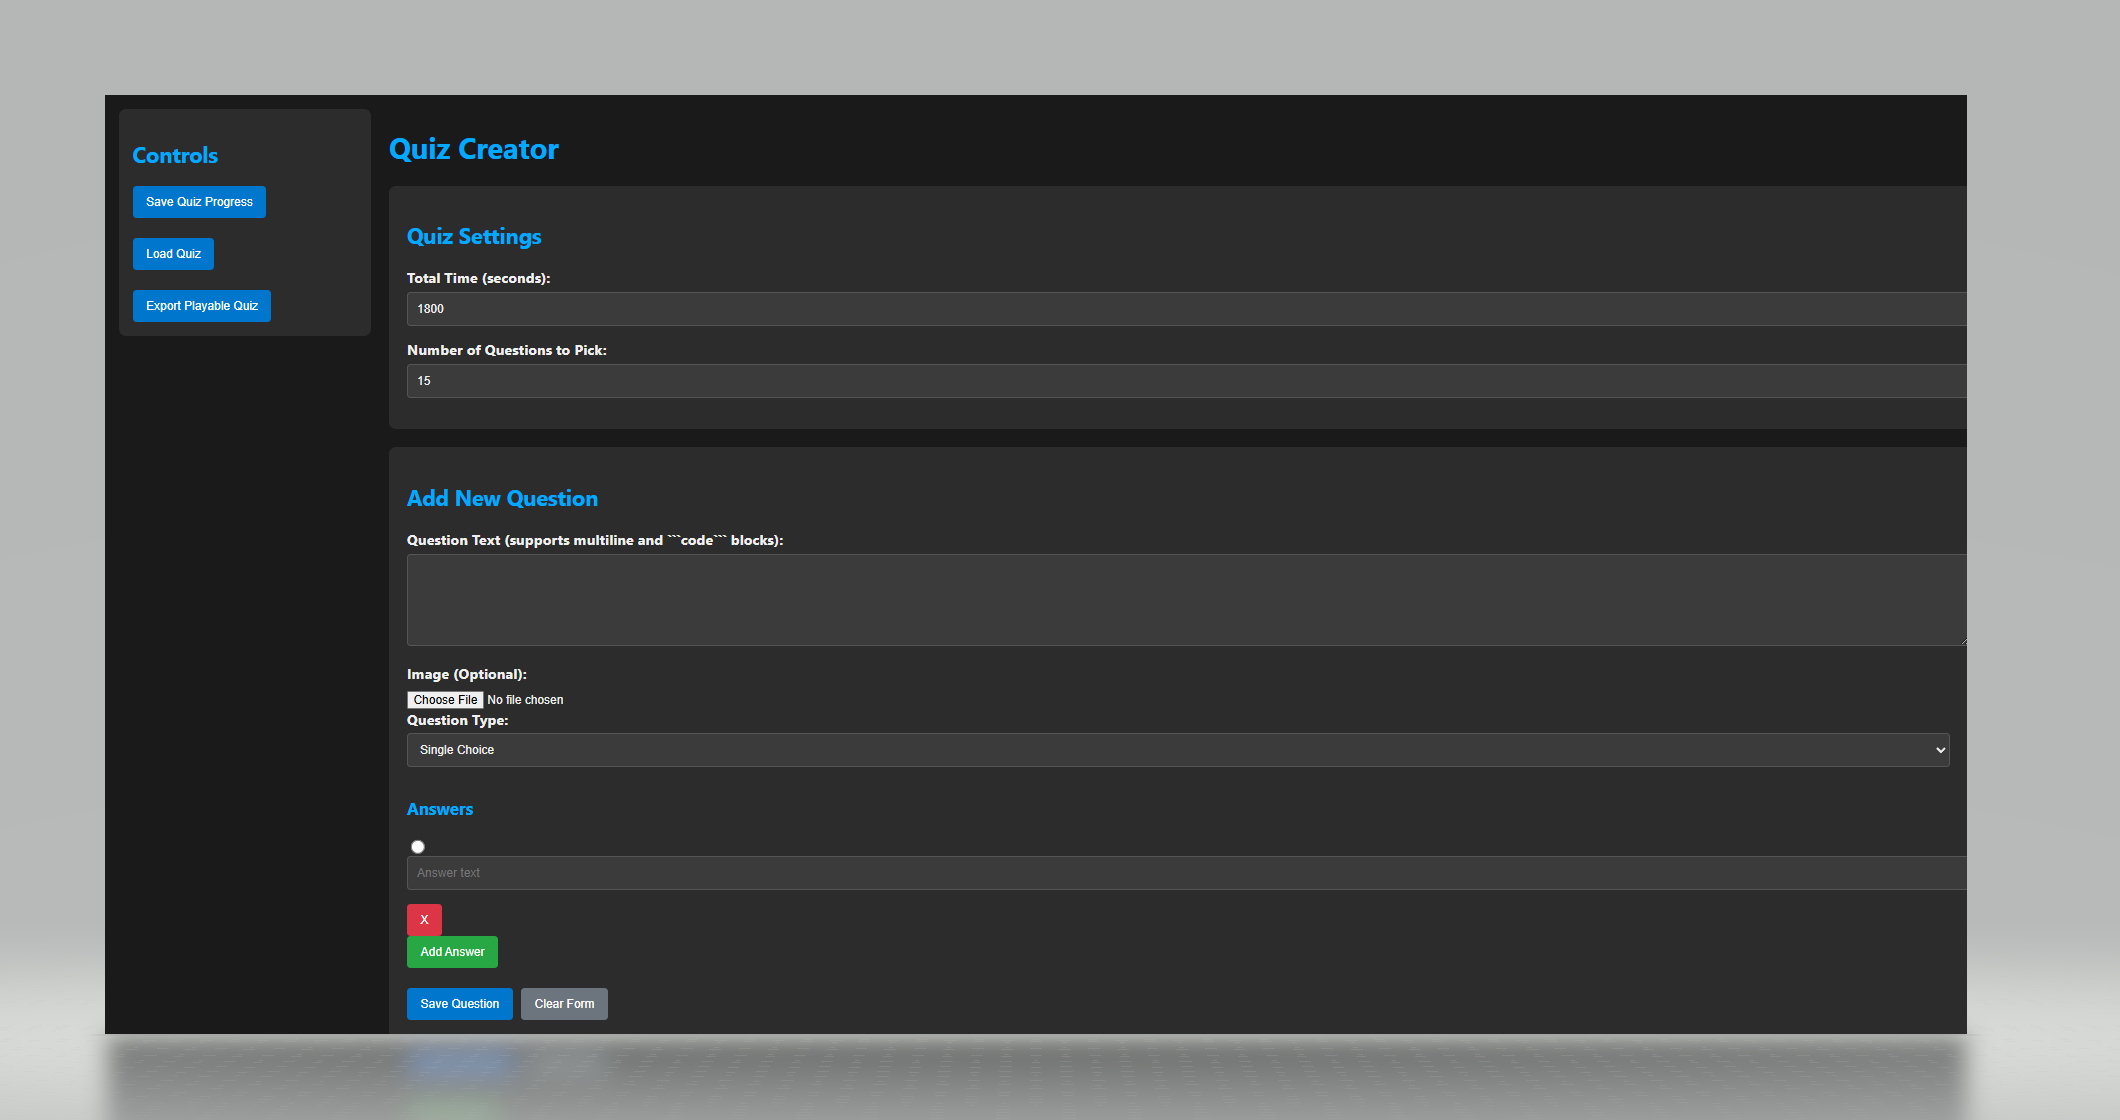The width and height of the screenshot is (2120, 1120).
Task: Click the Quiz Settings section heading
Action: tap(474, 237)
